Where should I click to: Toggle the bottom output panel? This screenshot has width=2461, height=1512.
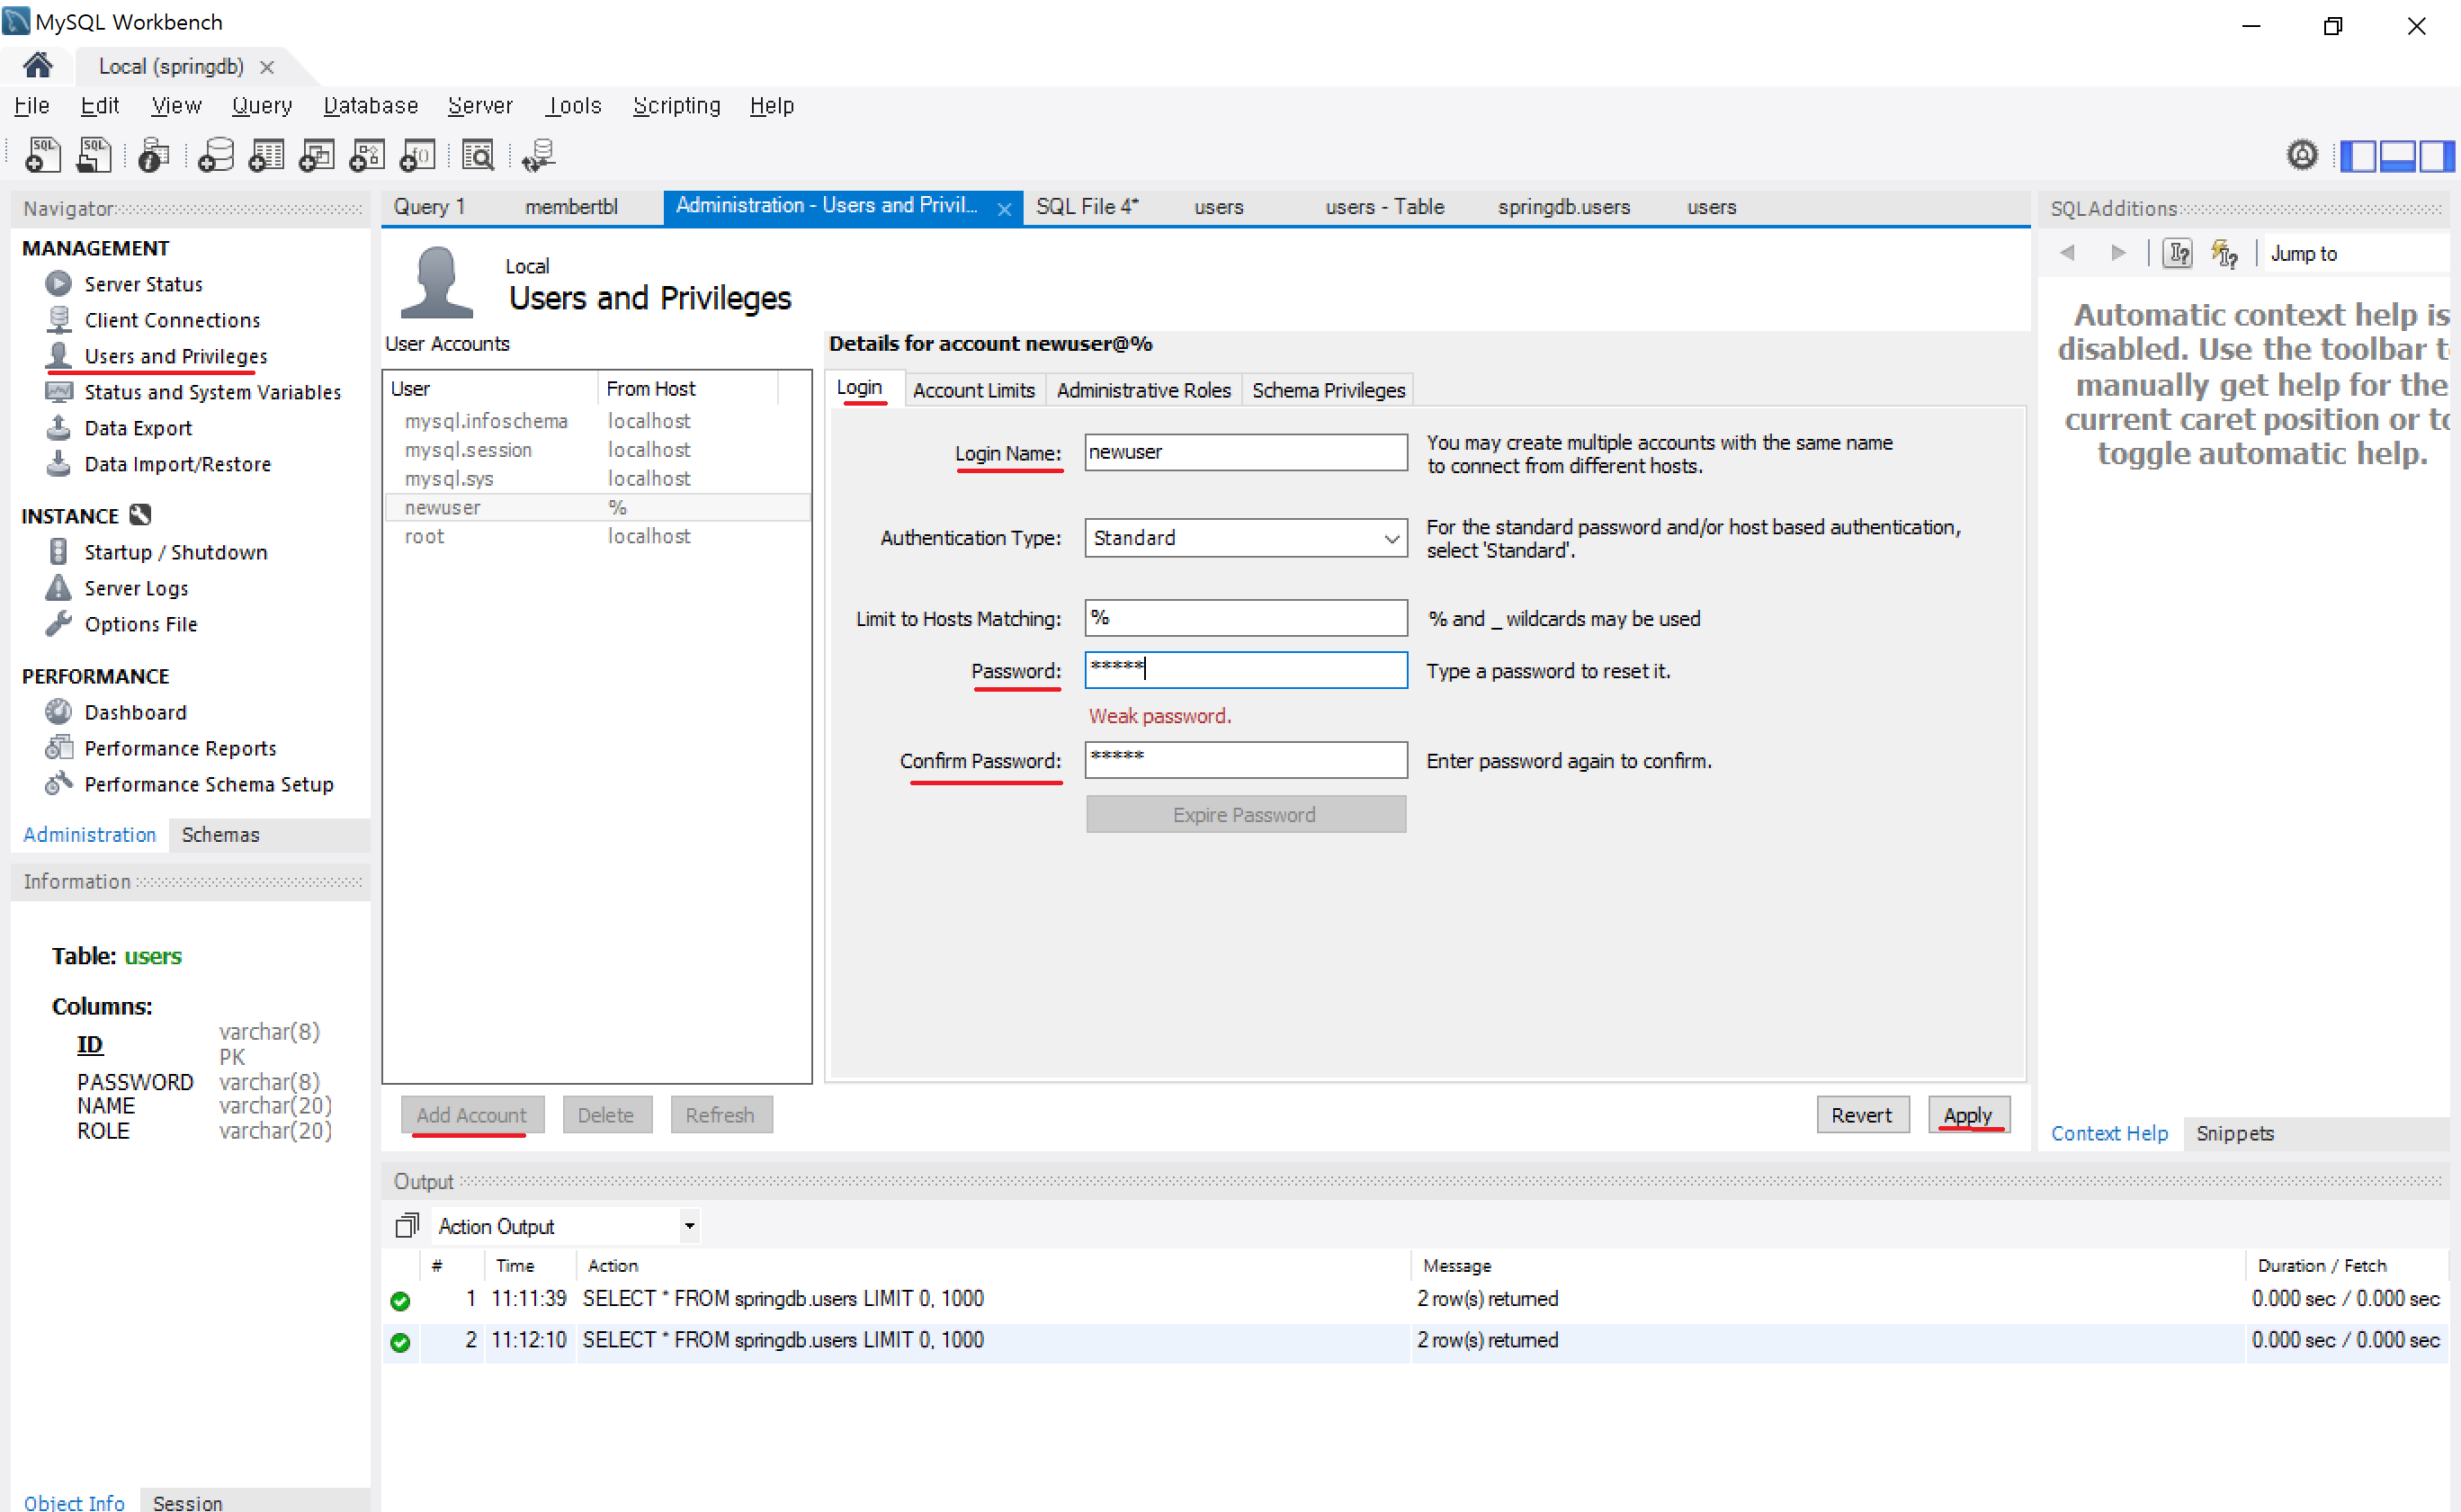click(x=2398, y=155)
